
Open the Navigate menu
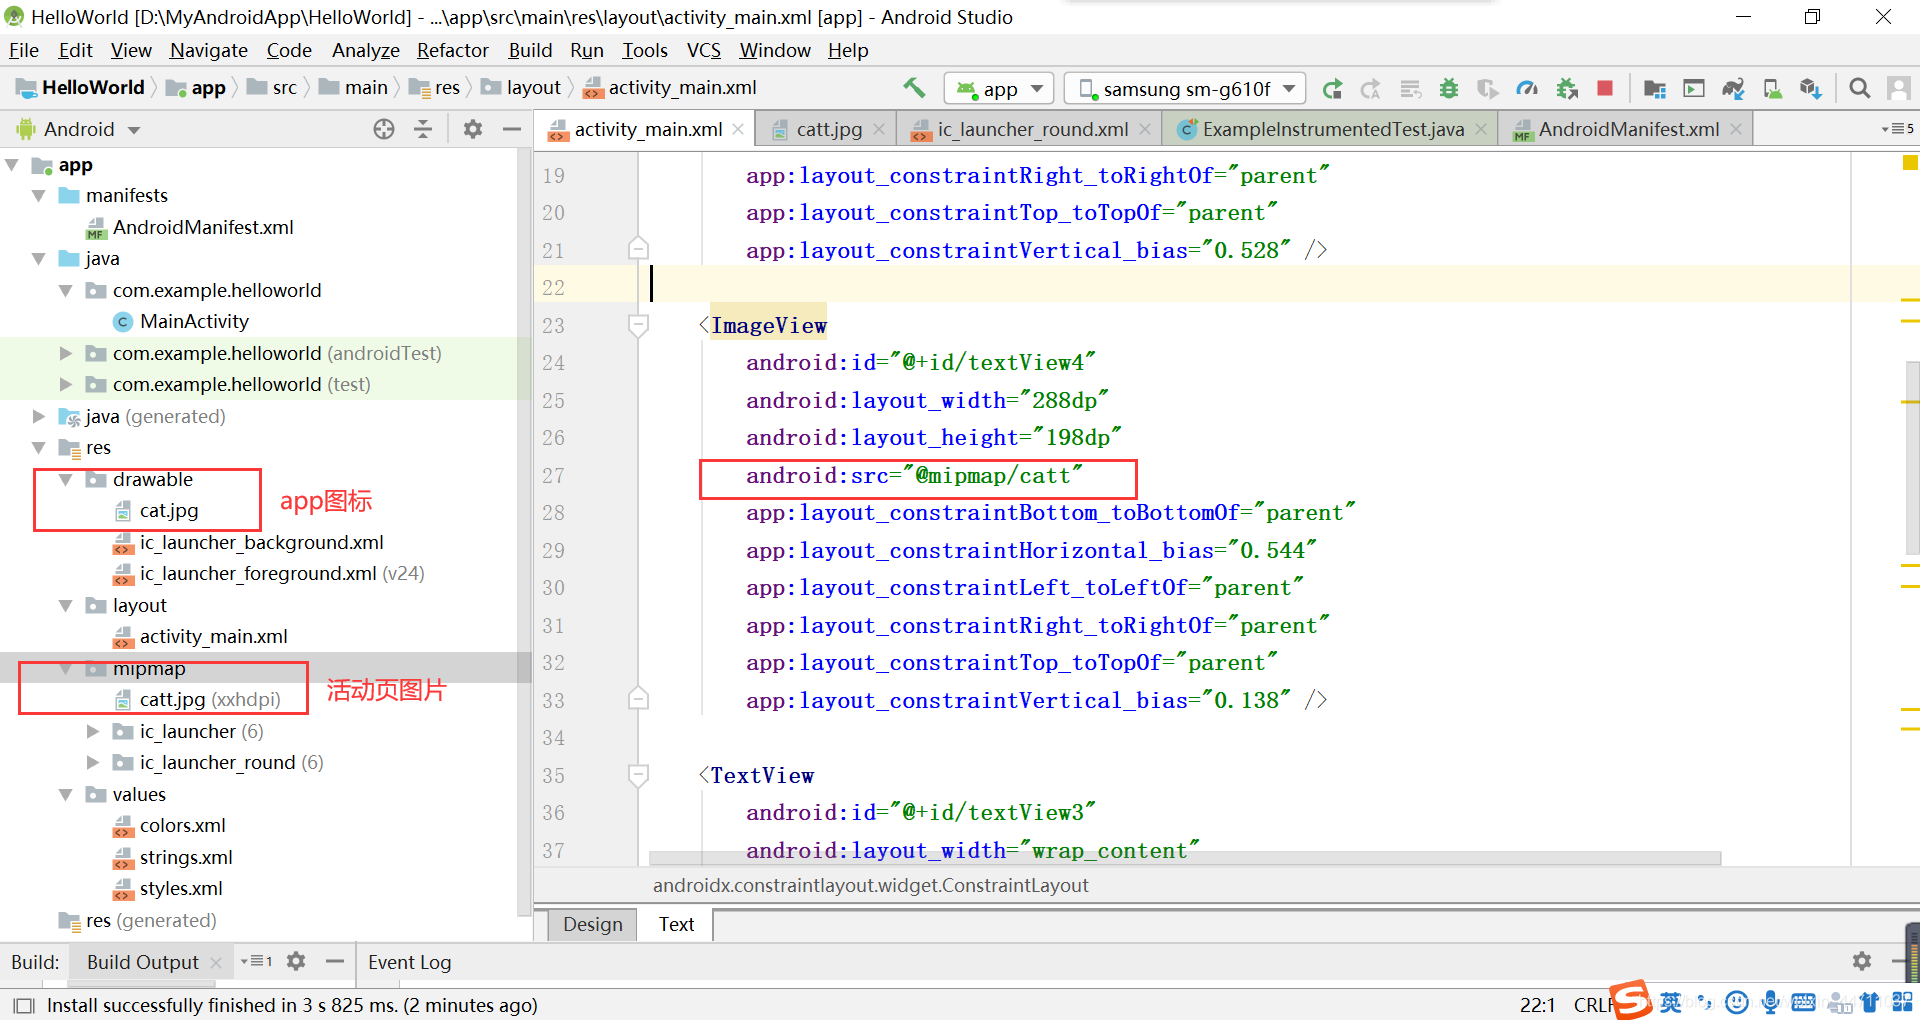tap(209, 50)
